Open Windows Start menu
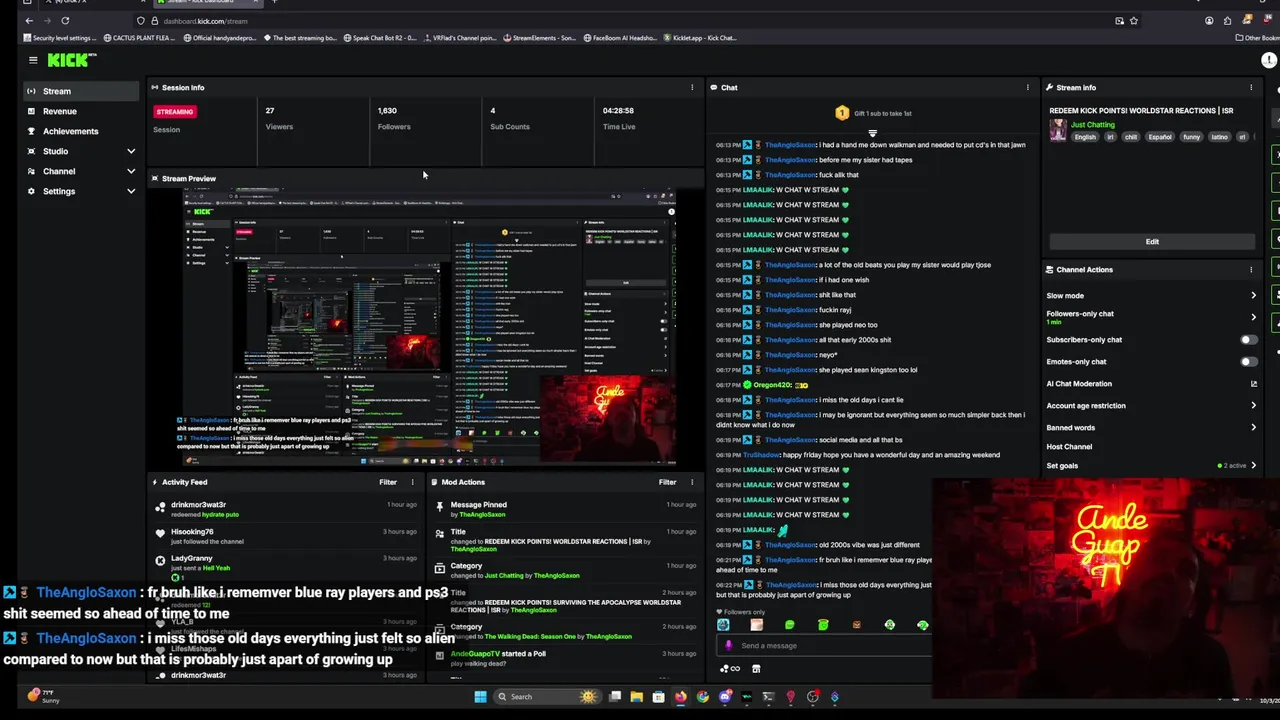This screenshot has width=1280, height=720. (x=480, y=697)
